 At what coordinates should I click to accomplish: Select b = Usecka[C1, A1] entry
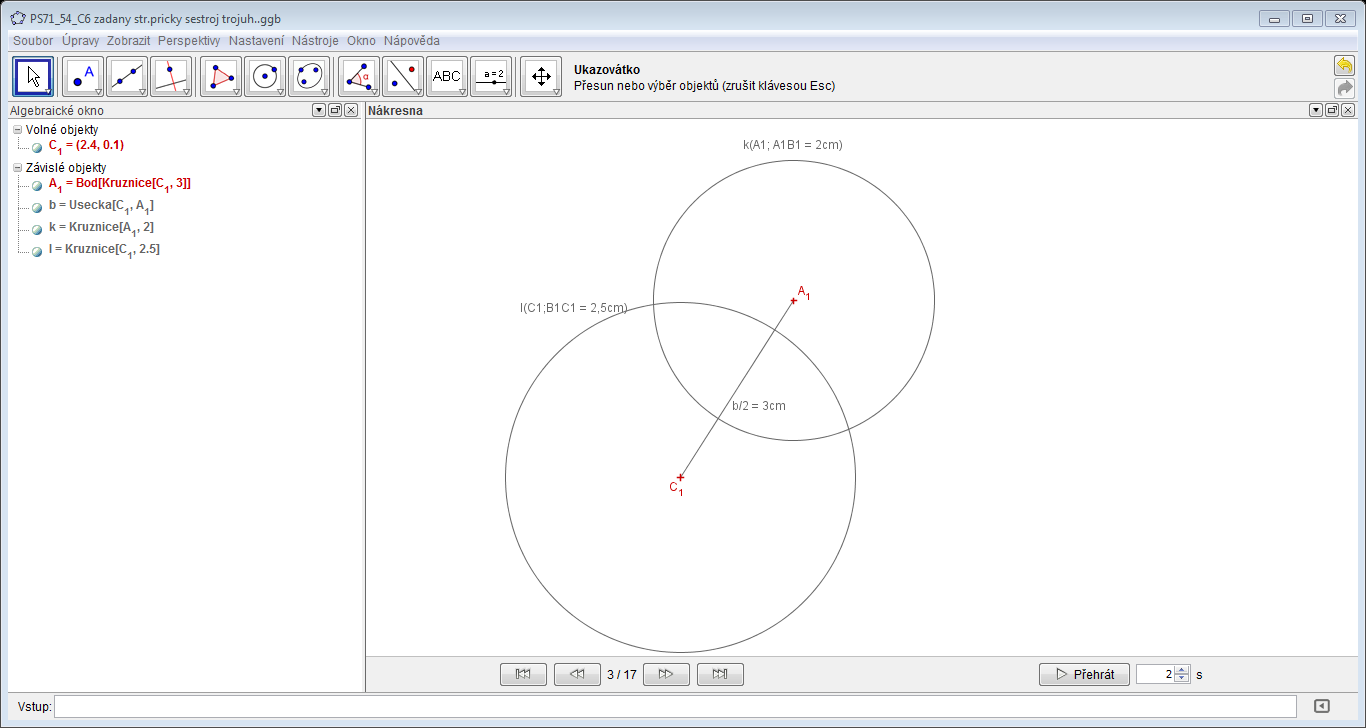click(101, 207)
